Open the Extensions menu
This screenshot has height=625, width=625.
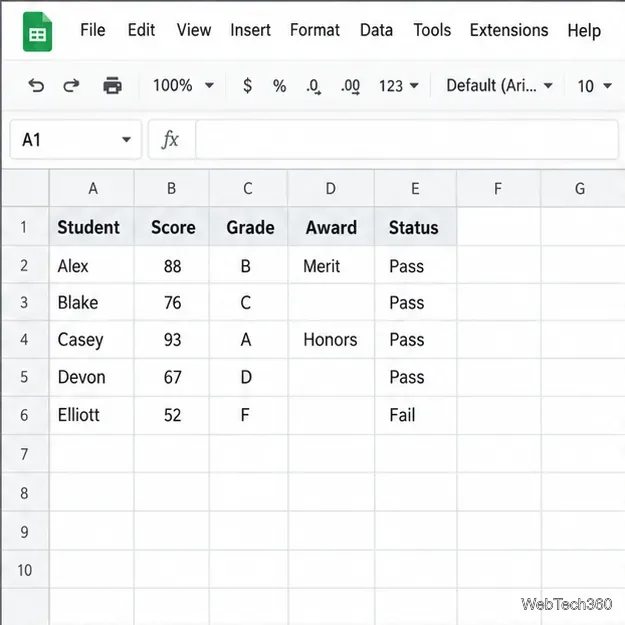(x=509, y=30)
